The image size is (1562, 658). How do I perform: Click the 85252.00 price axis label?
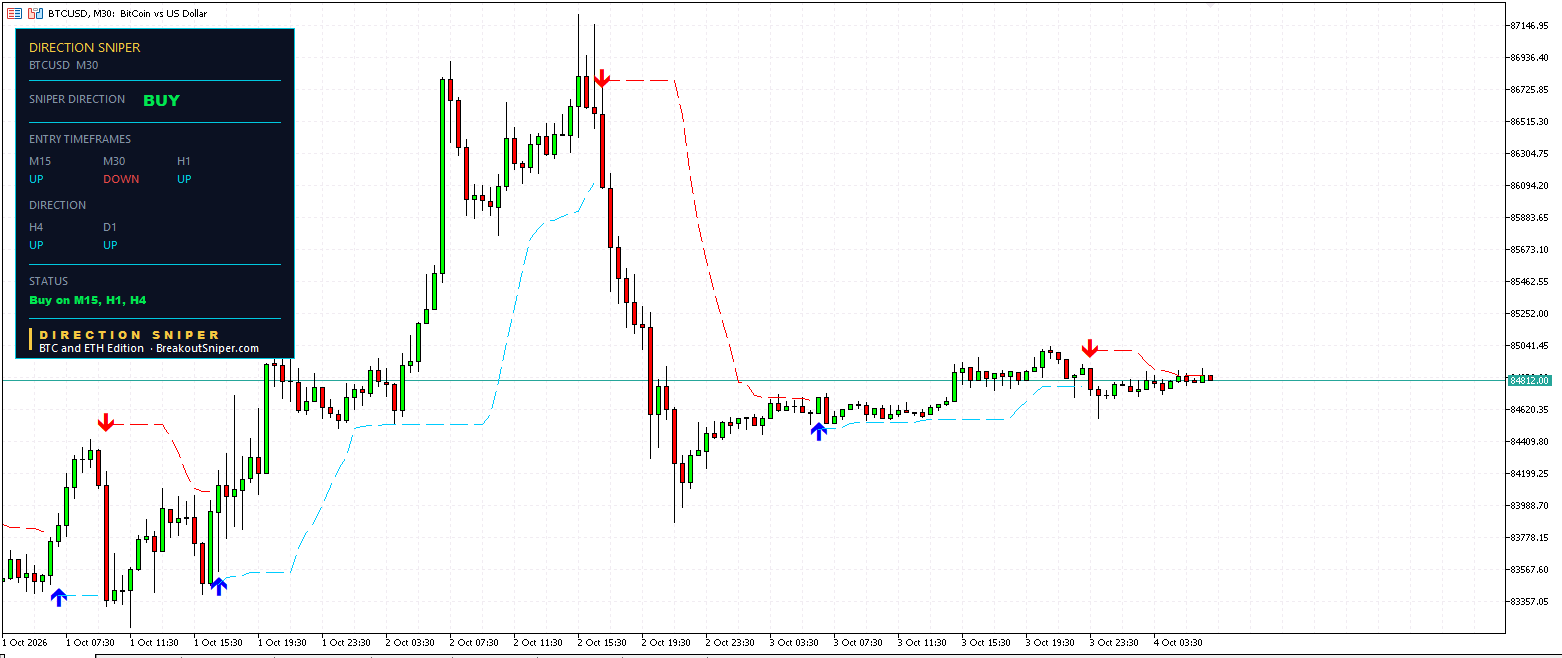click(1530, 313)
